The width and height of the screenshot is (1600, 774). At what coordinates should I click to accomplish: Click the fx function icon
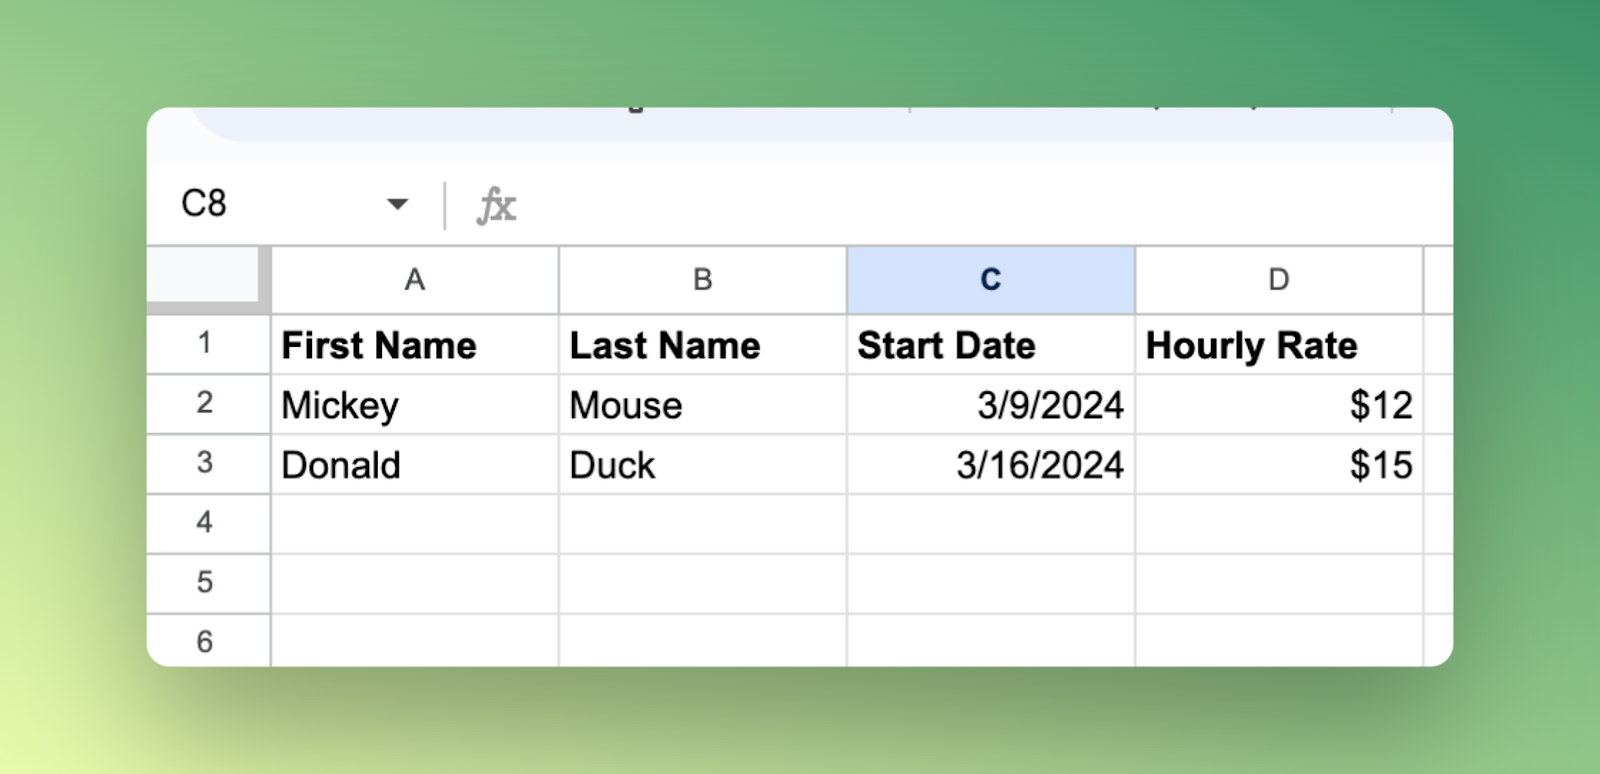click(496, 206)
